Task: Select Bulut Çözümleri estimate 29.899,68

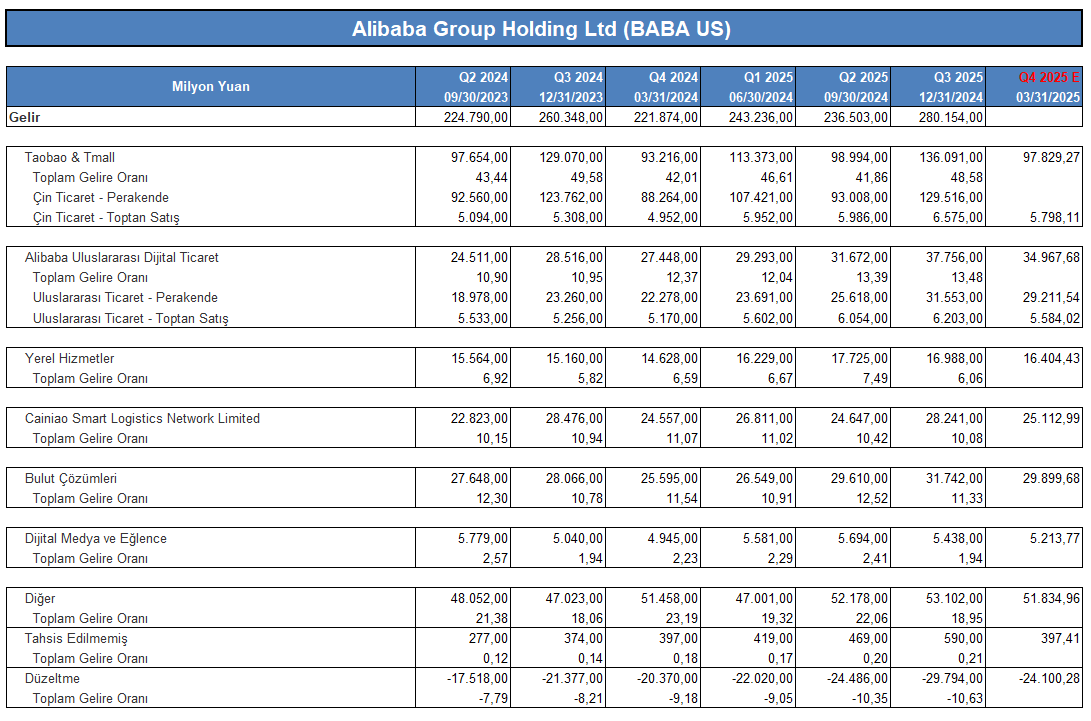Action: 1051,479
